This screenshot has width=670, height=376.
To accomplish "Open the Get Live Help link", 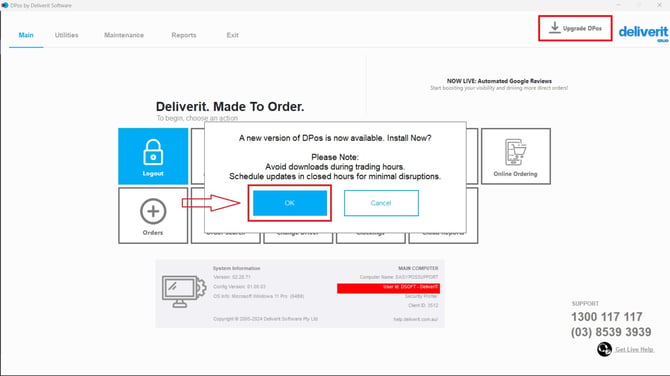I will click(x=634, y=350).
